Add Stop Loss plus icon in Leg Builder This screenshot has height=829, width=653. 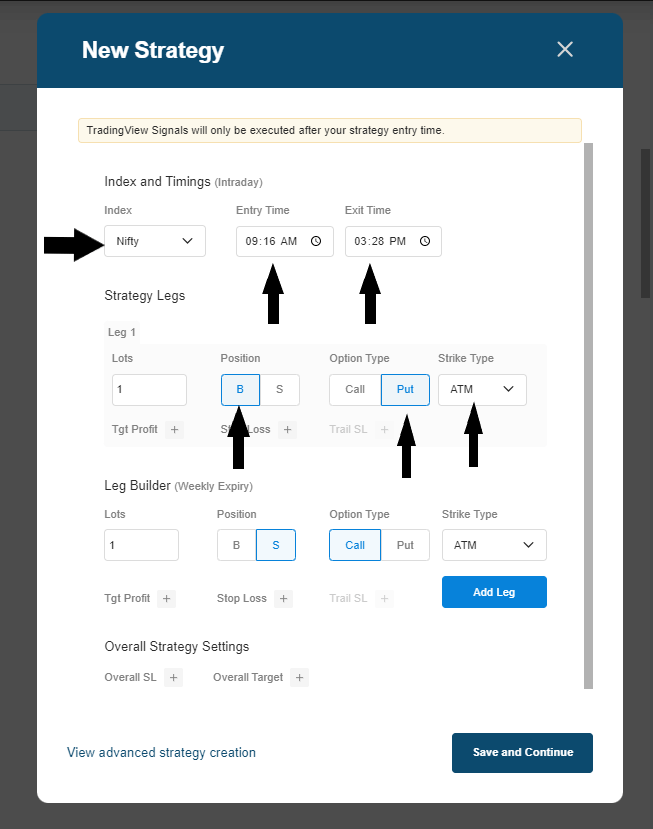click(284, 599)
